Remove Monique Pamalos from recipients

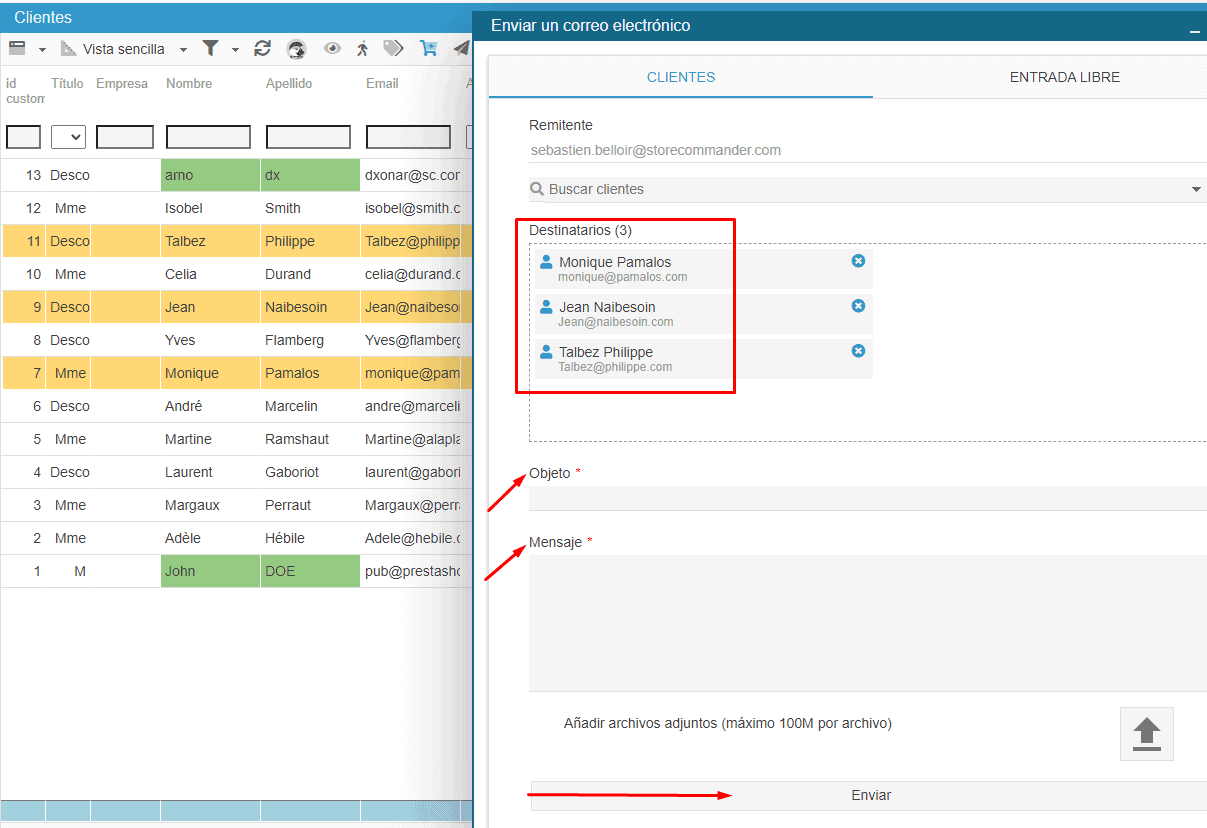858,261
